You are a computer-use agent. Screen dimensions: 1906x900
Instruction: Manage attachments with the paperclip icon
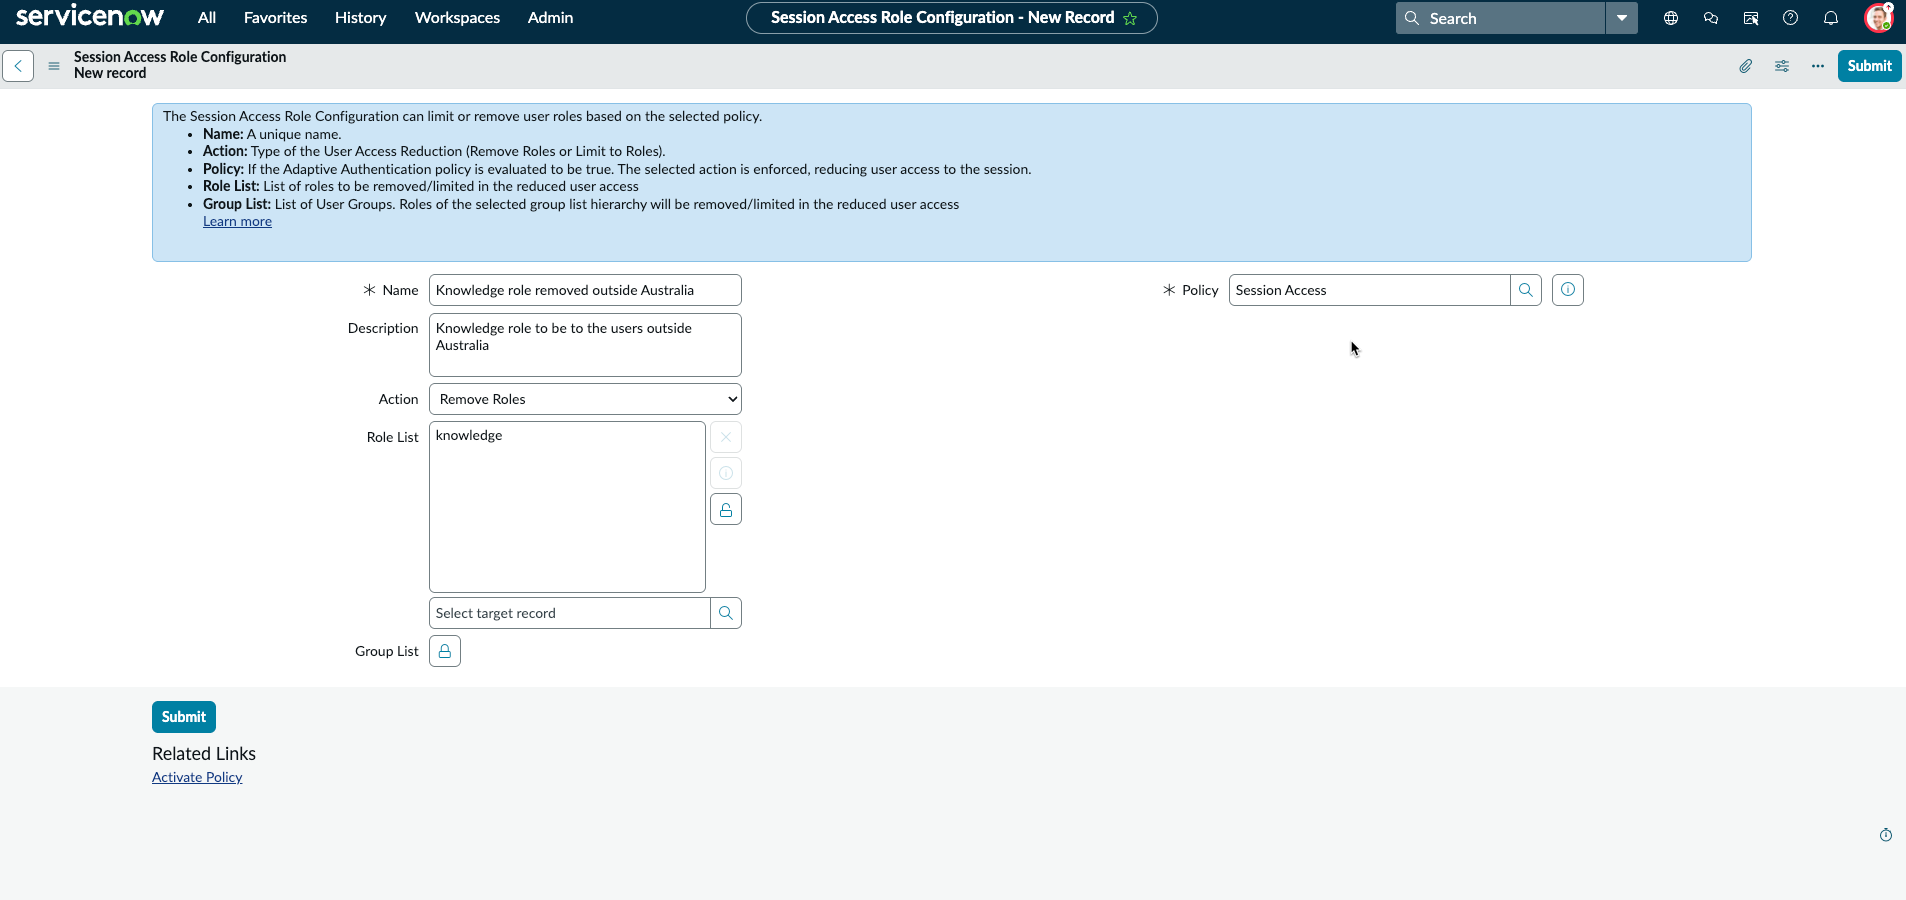pos(1746,66)
